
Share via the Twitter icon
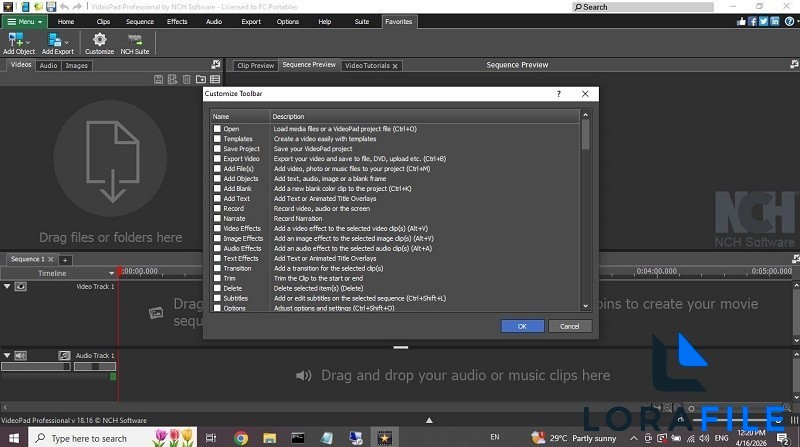click(764, 21)
